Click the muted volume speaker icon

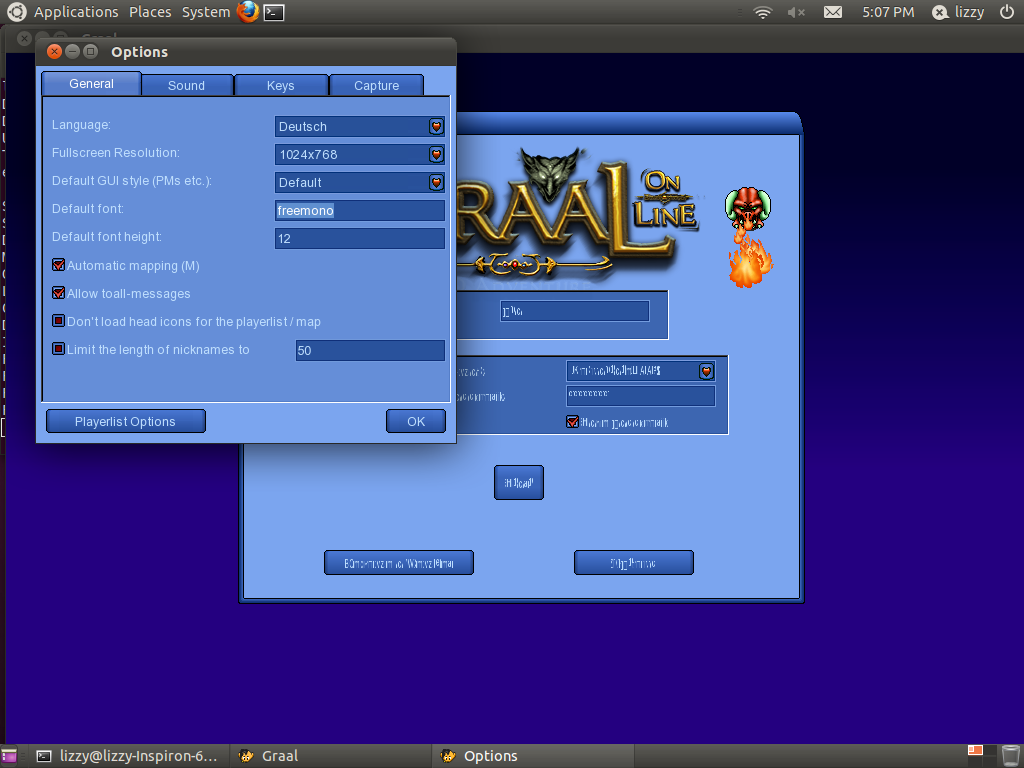[796, 12]
